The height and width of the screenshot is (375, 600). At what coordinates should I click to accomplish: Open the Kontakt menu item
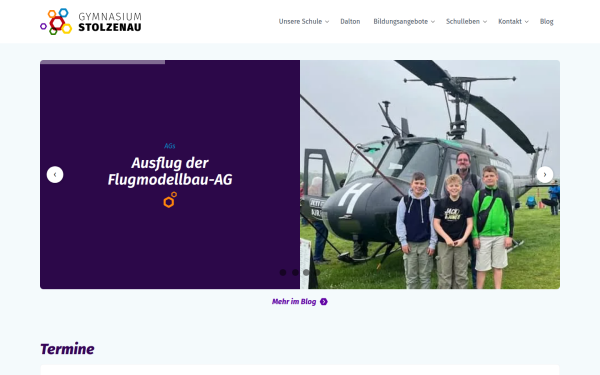[510, 21]
